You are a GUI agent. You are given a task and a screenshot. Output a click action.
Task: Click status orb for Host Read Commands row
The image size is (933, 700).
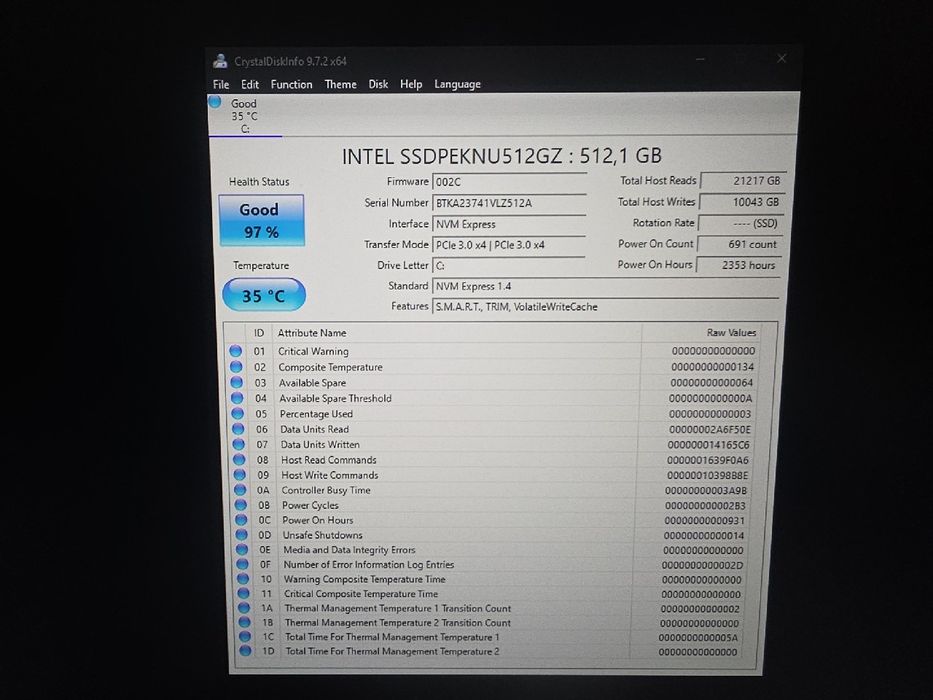(x=239, y=459)
